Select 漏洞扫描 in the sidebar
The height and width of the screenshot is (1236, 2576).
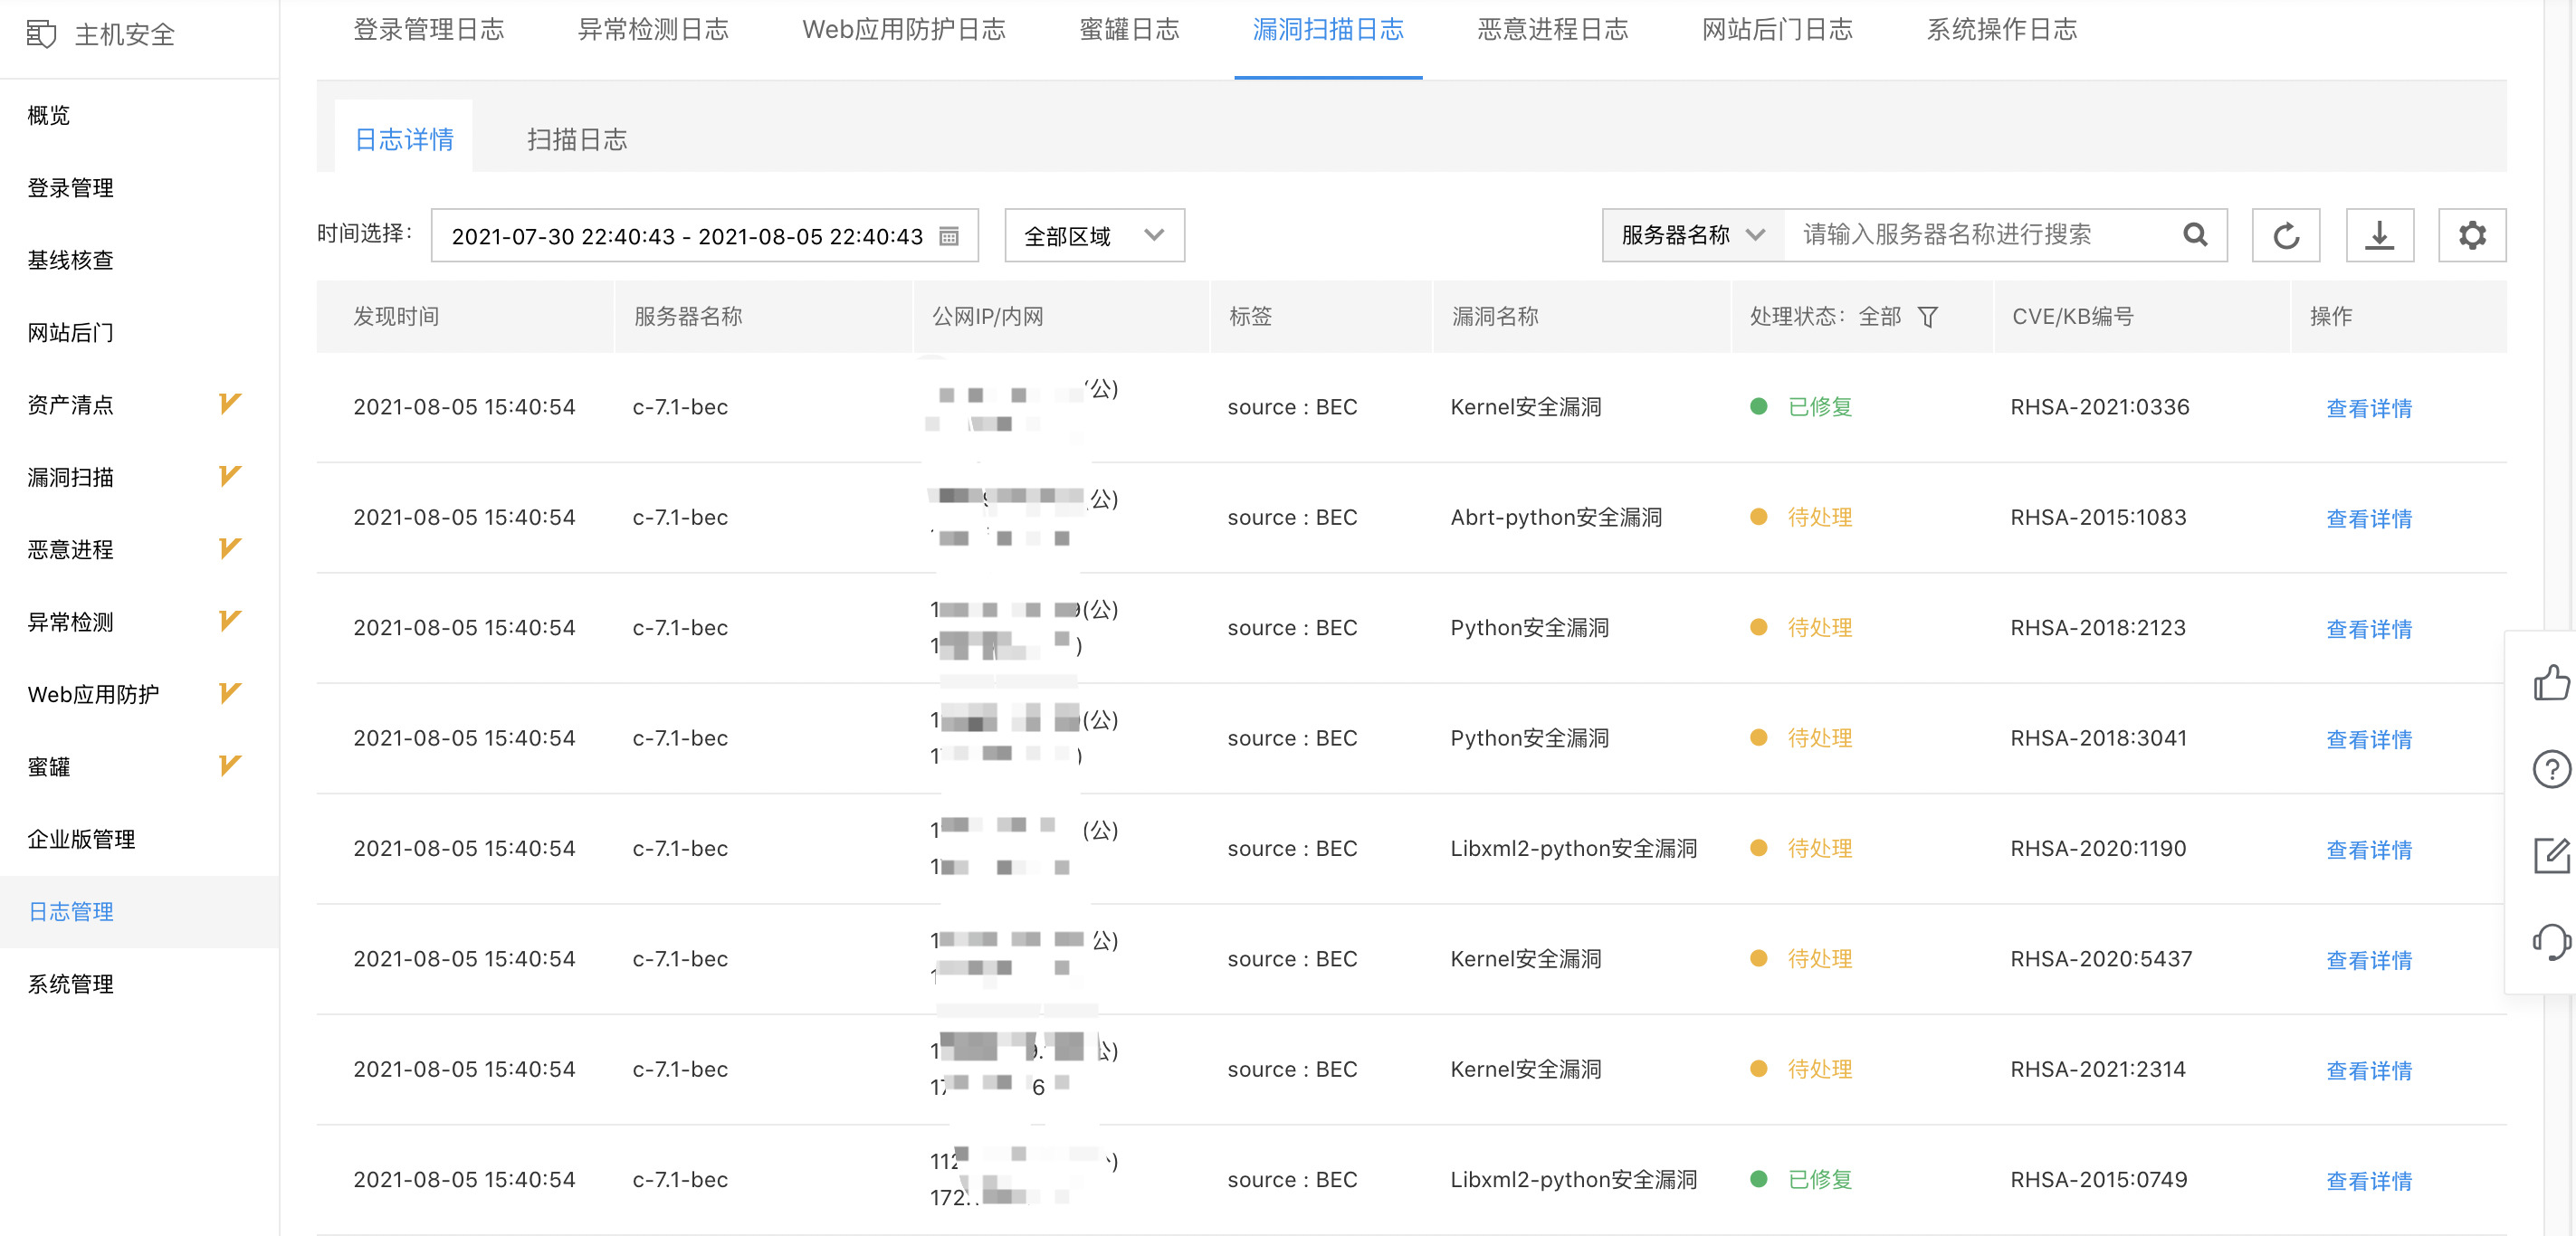(x=69, y=477)
